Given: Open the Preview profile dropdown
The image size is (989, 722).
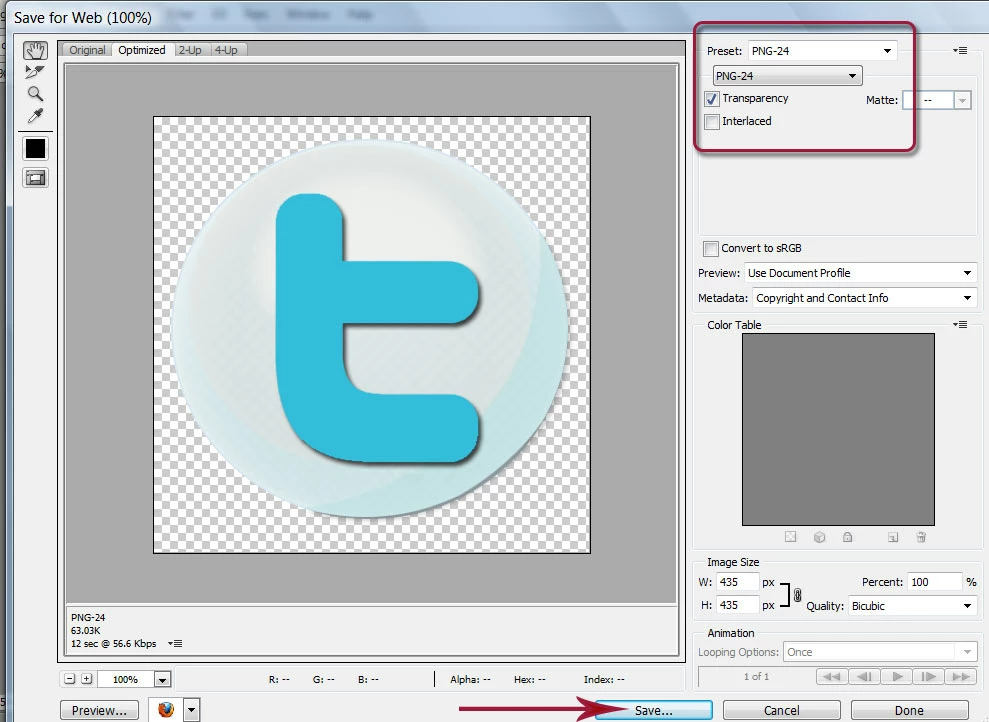Looking at the screenshot, I should click(x=860, y=273).
